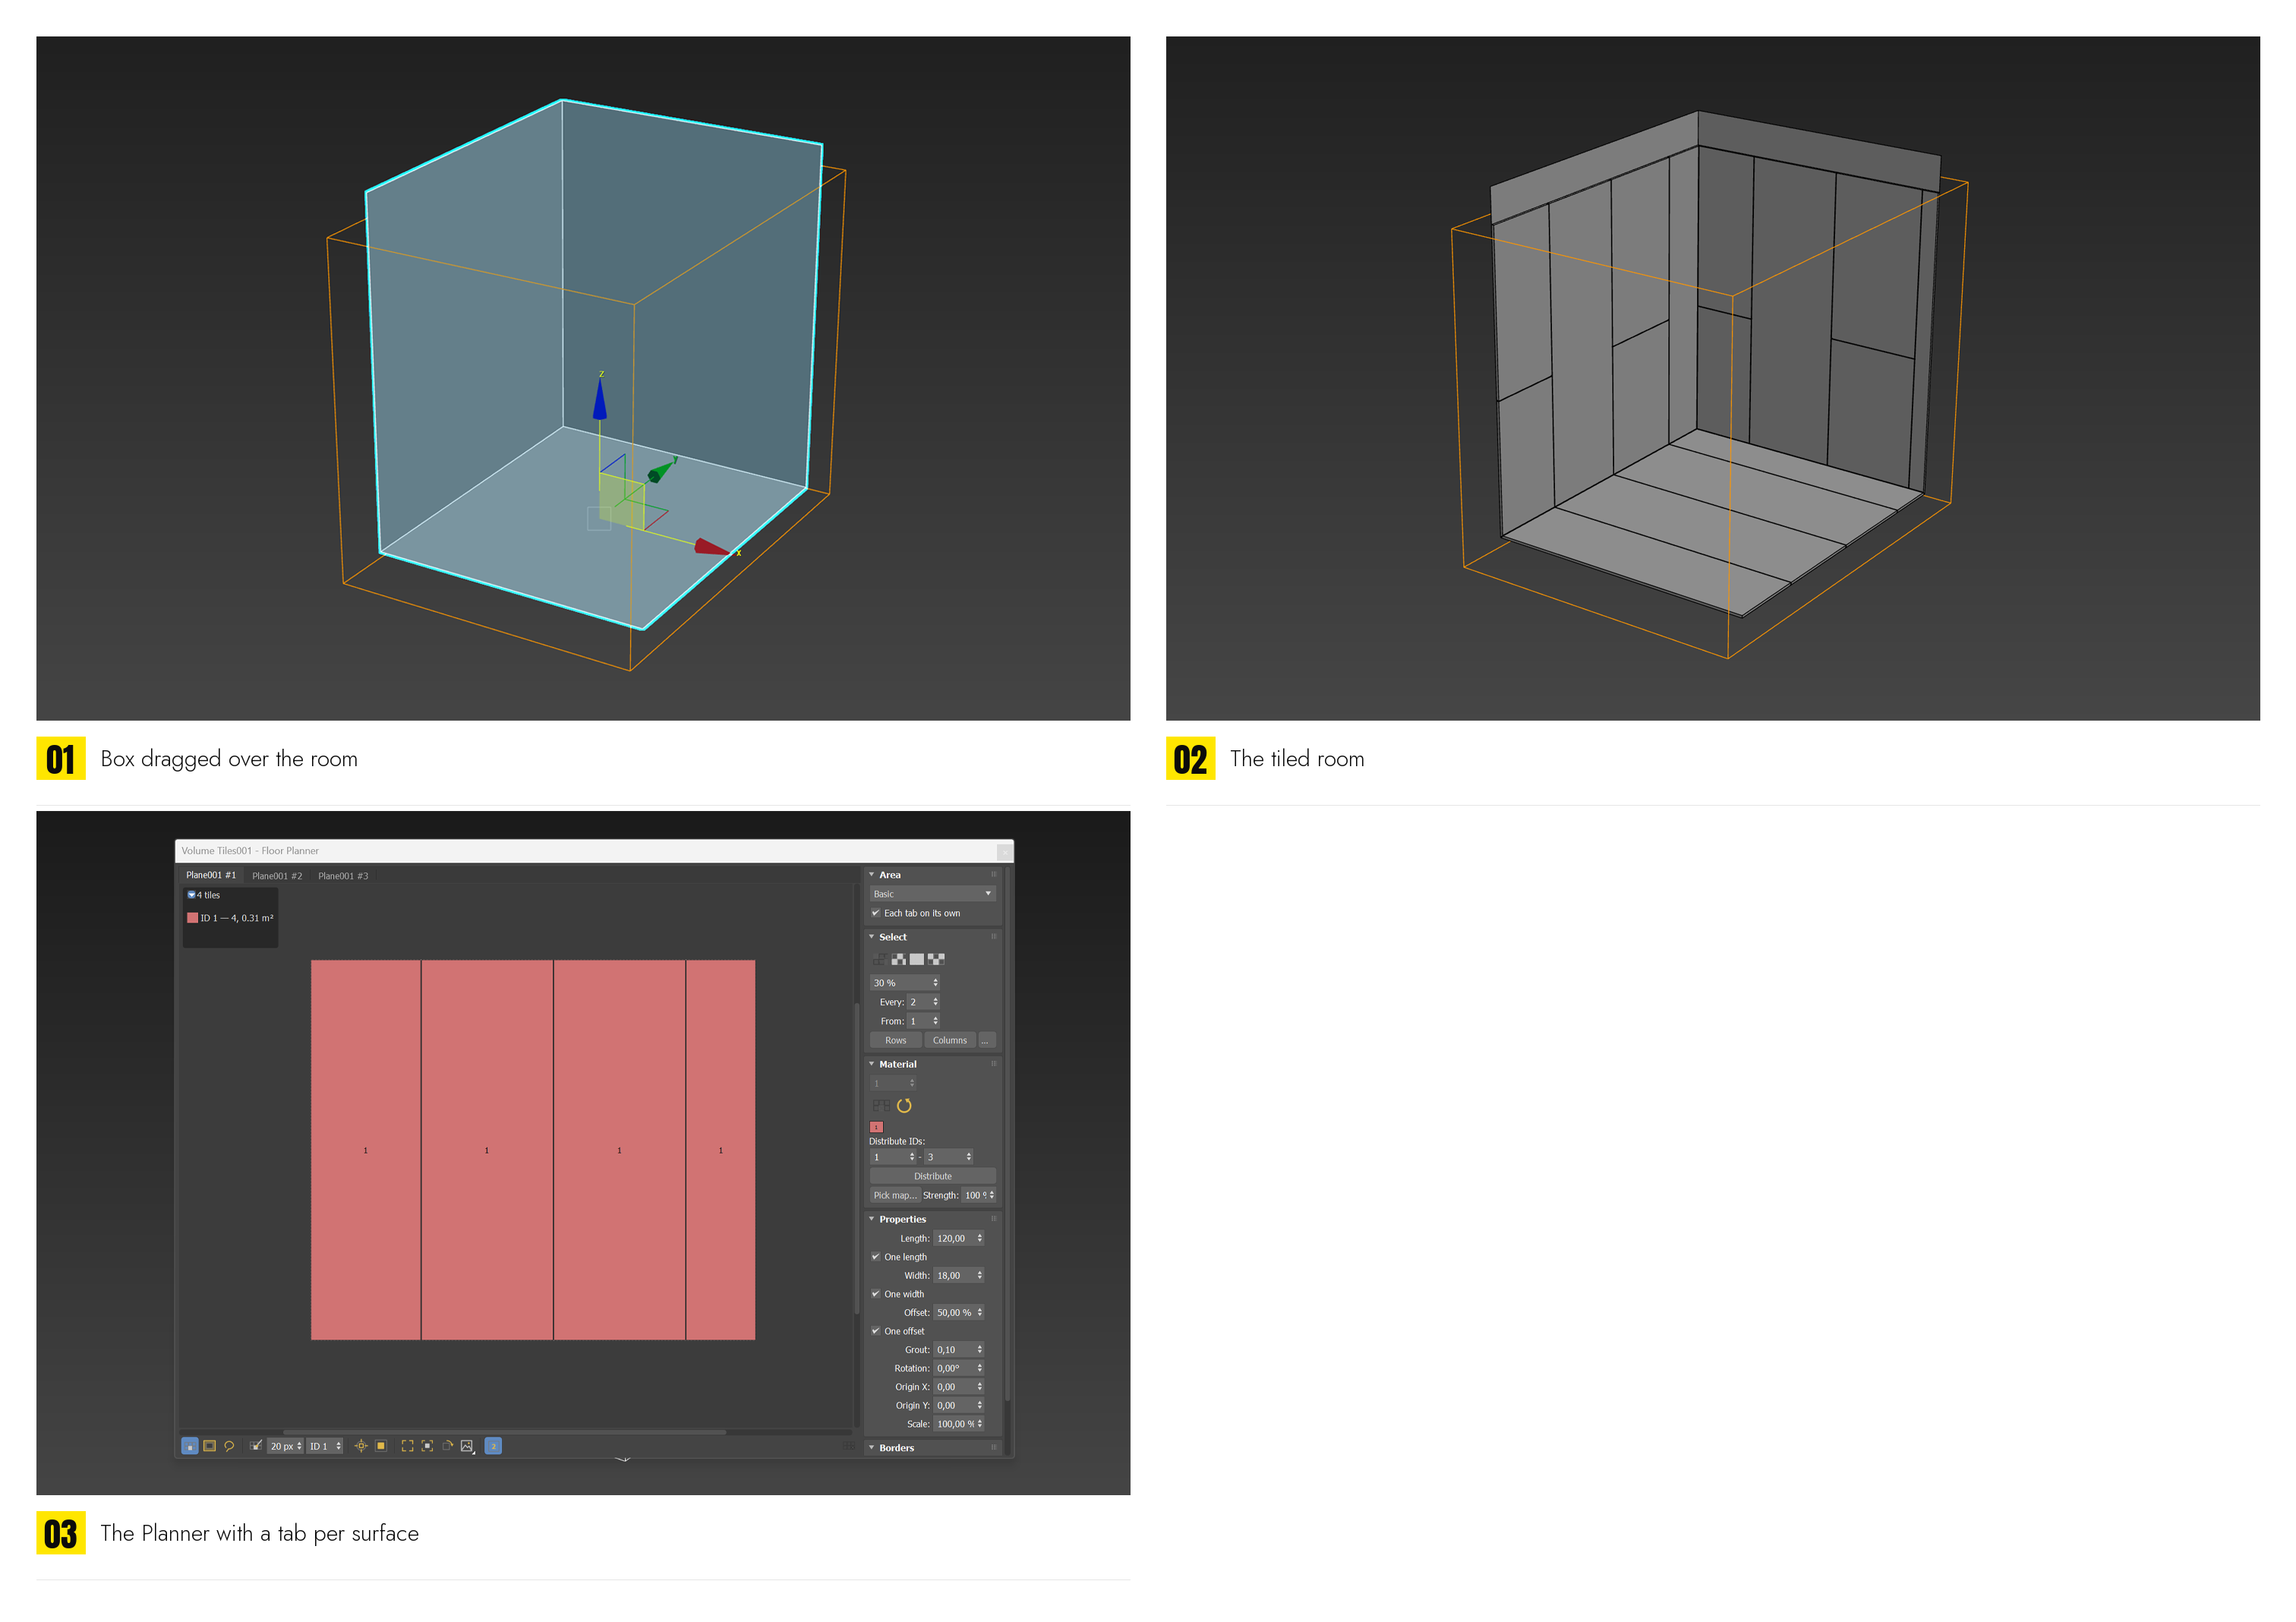The image size is (2296, 1622).
Task: Click the yellow reset material arrow
Action: click(904, 1105)
